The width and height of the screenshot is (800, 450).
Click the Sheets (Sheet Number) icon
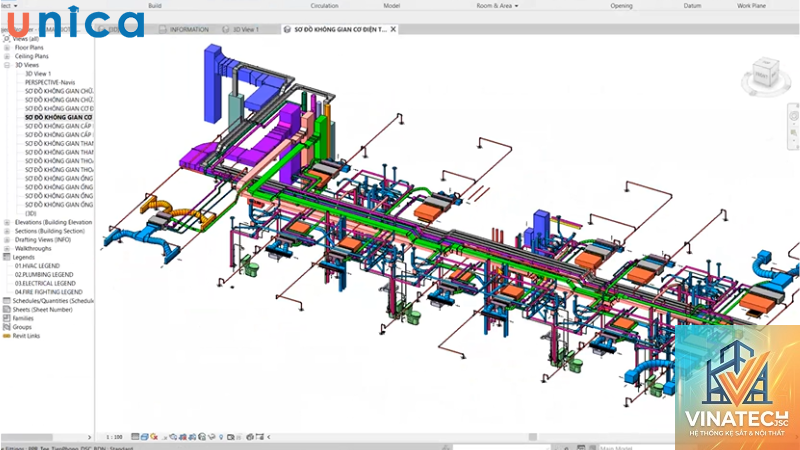7,310
